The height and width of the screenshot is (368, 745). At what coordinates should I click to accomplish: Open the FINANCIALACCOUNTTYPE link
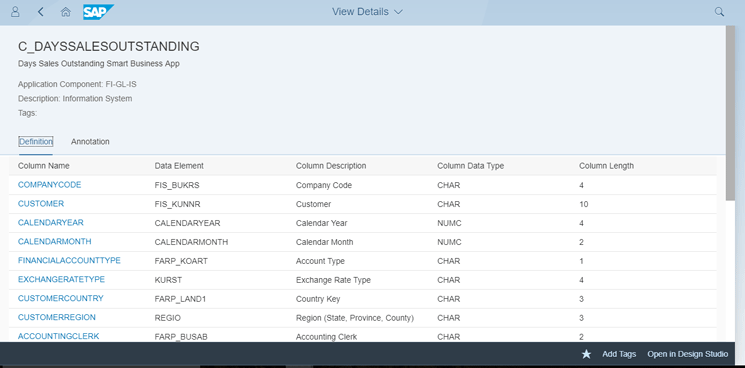pos(69,261)
